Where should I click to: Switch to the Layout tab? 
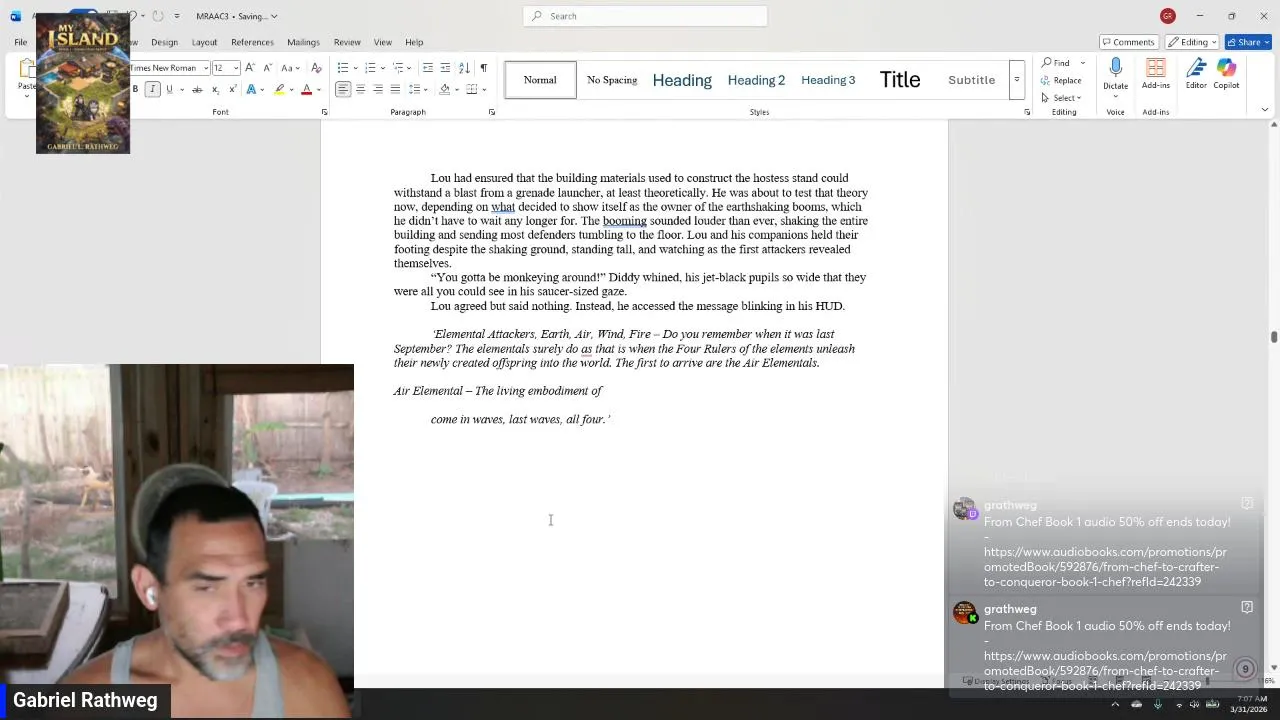[x=204, y=42]
